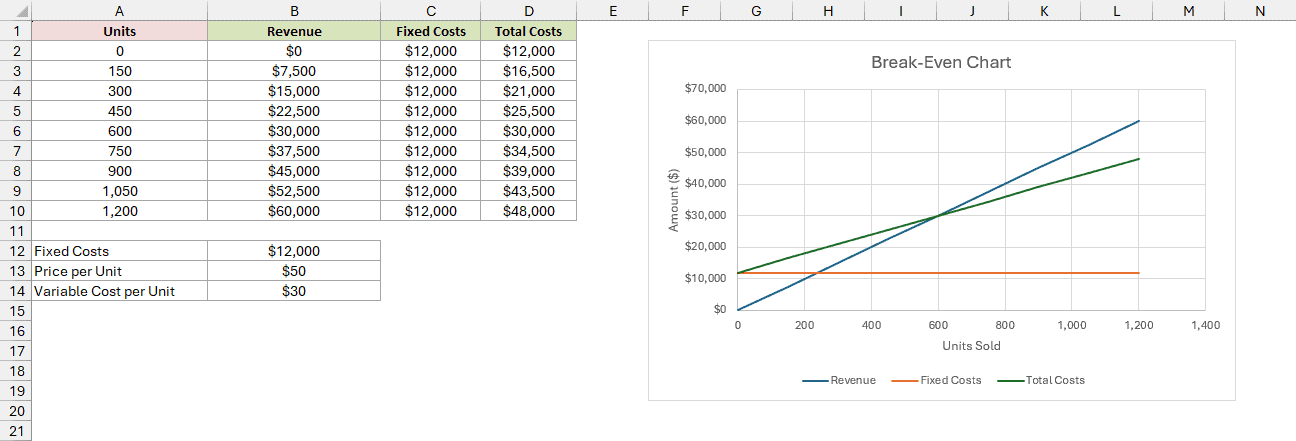Image resolution: width=1296 pixels, height=441 pixels.
Task: Select the $50 price value cell
Action: 294,271
